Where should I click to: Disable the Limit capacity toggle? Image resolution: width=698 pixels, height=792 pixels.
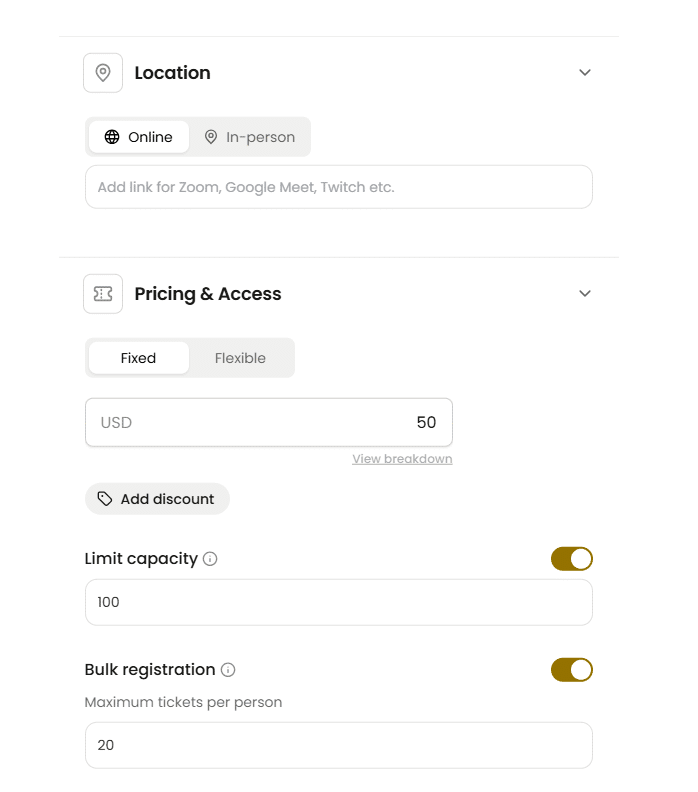point(571,559)
